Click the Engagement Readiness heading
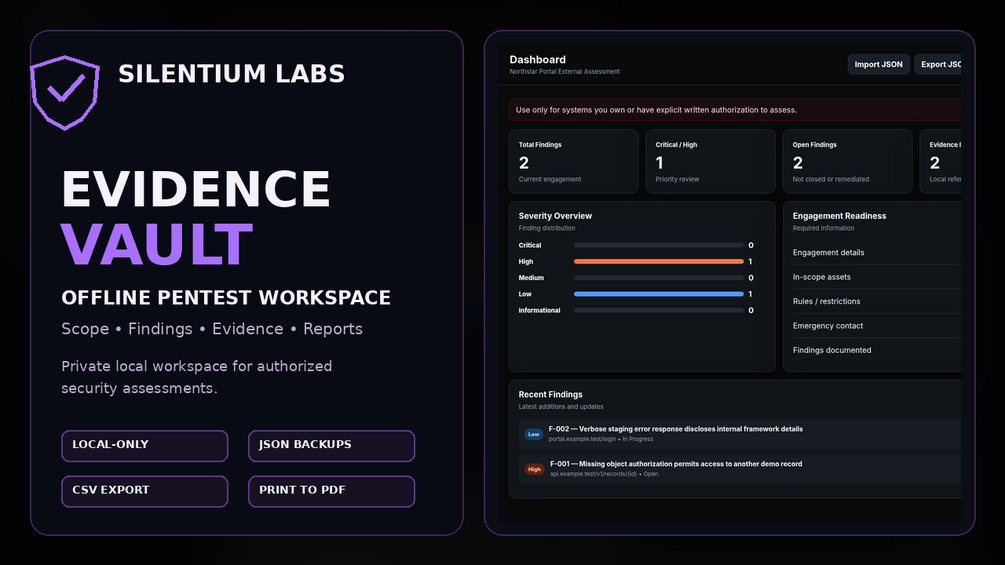1005x565 pixels. tap(839, 216)
